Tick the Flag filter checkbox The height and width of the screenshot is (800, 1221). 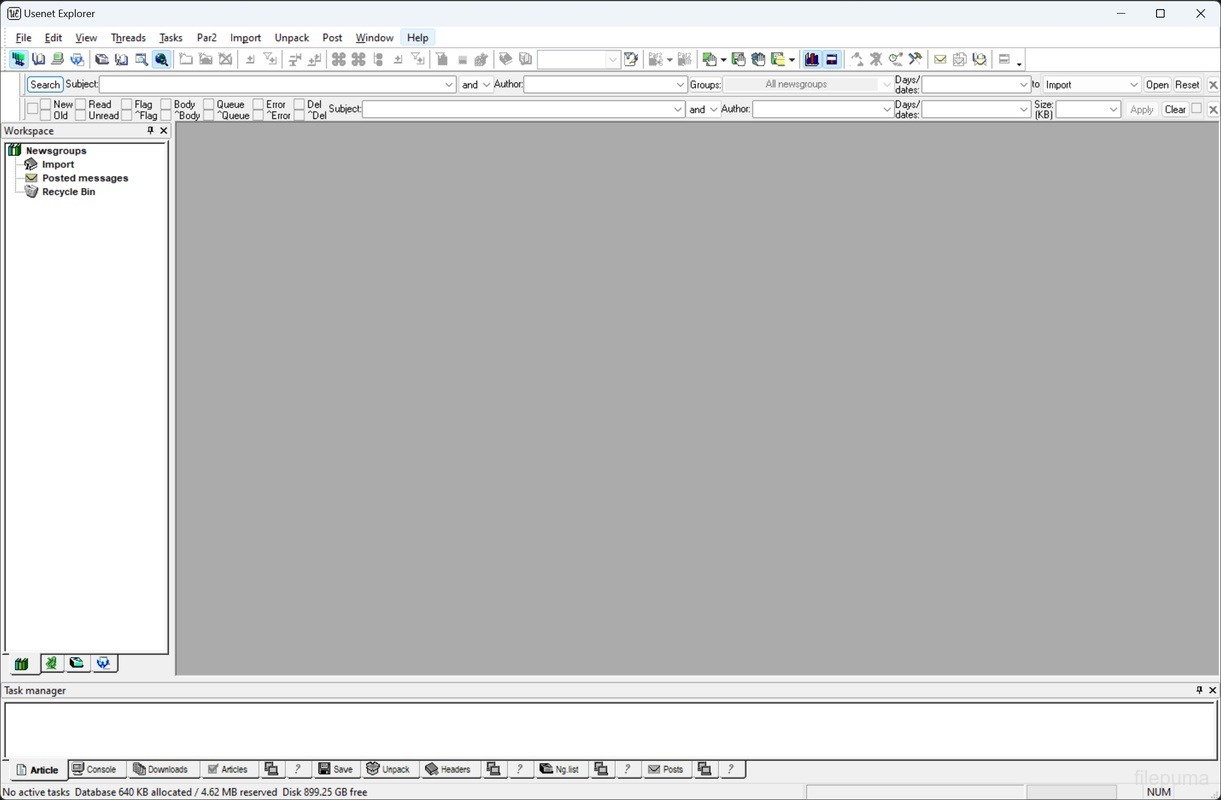pyautogui.click(x=127, y=104)
